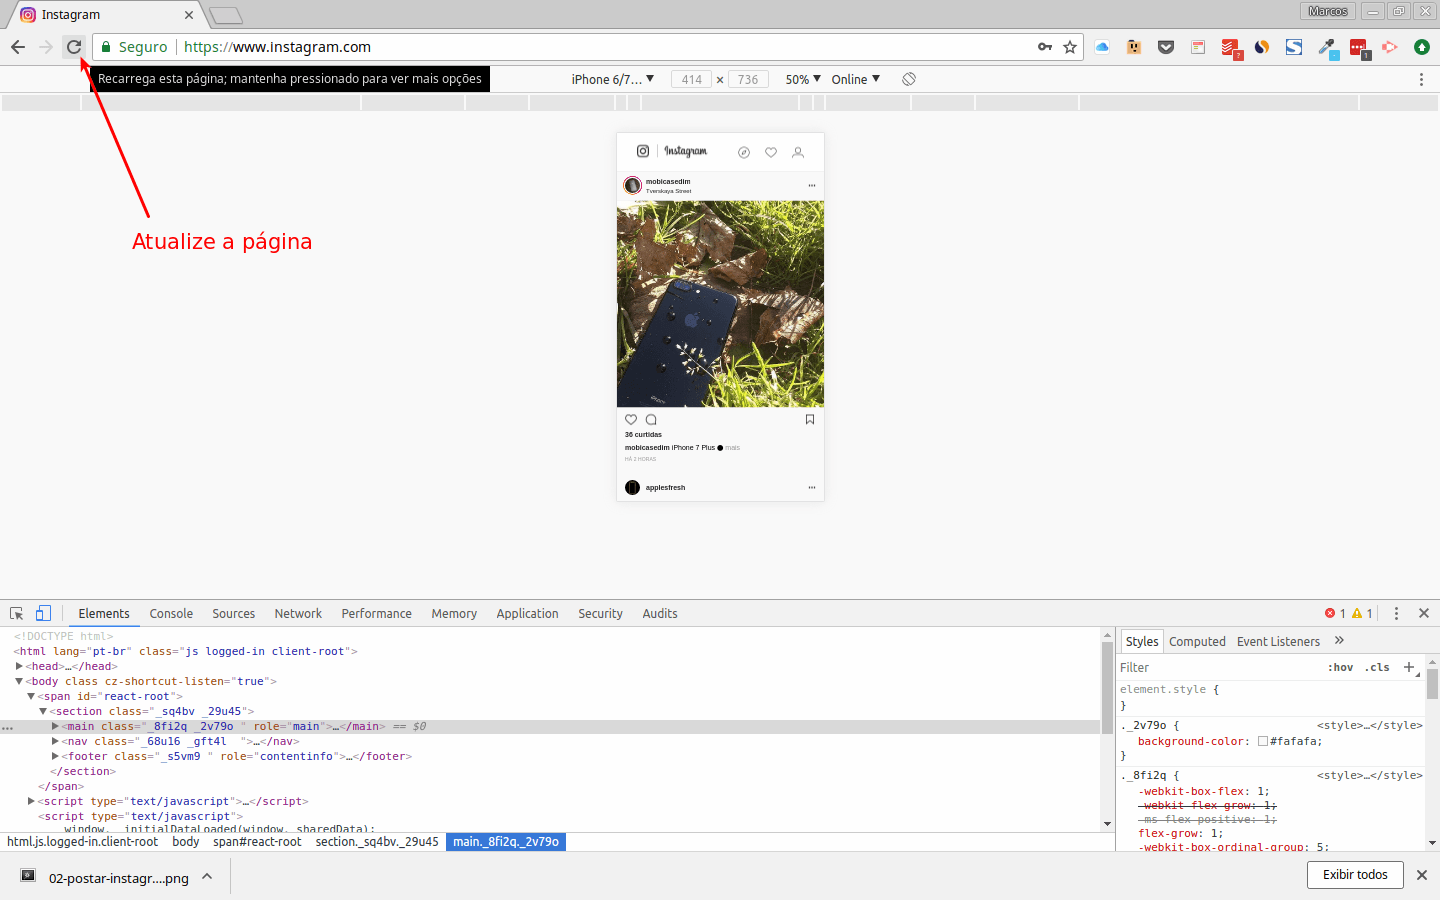Switch to the Console tab
This screenshot has height=900, width=1440.
pyautogui.click(x=171, y=613)
